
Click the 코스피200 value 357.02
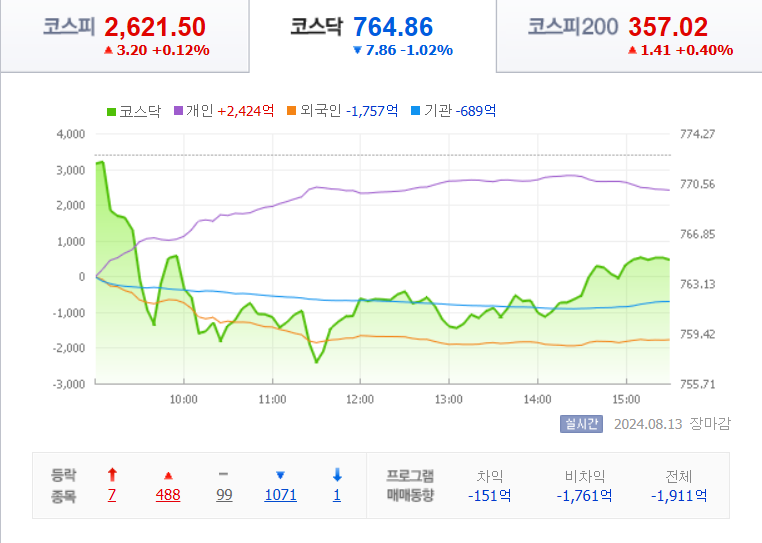[668, 27]
